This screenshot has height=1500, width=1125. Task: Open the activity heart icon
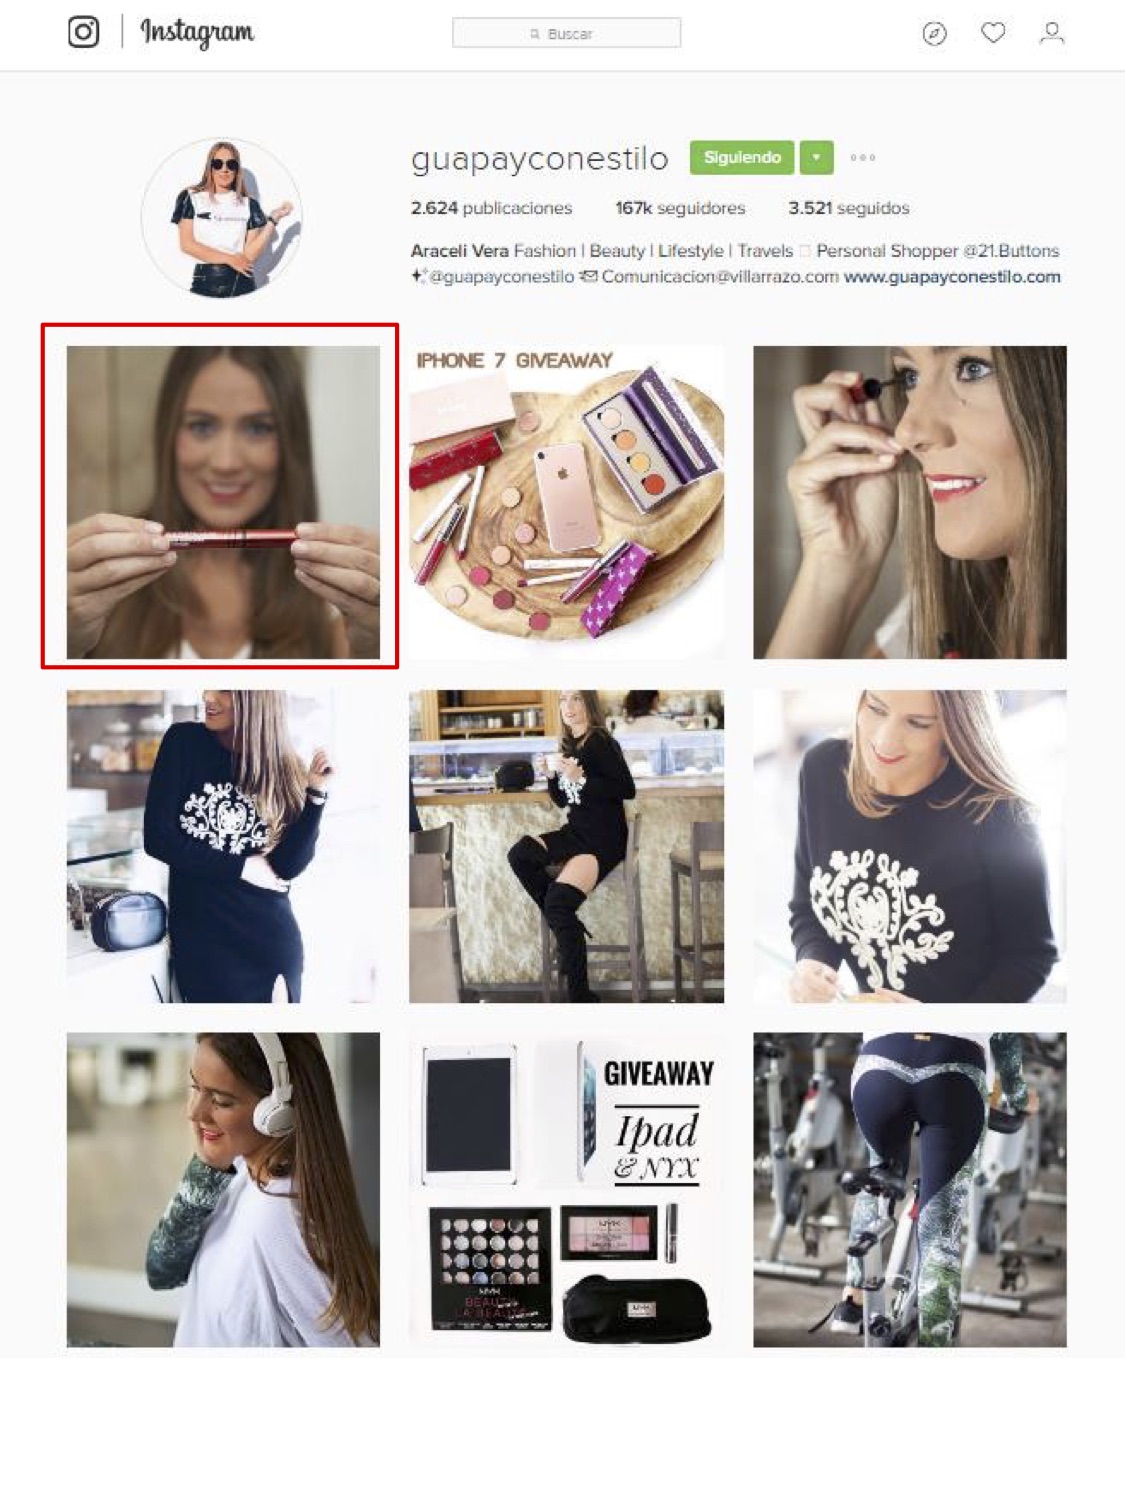tap(993, 33)
